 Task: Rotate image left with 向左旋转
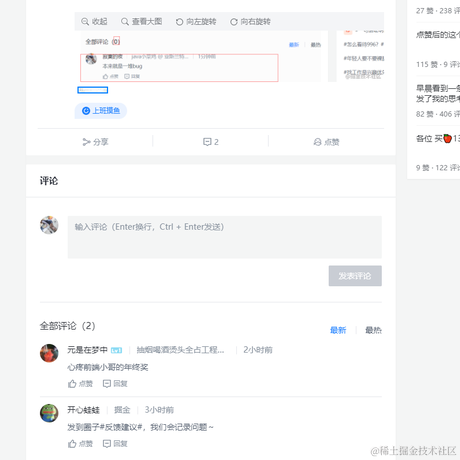point(196,22)
